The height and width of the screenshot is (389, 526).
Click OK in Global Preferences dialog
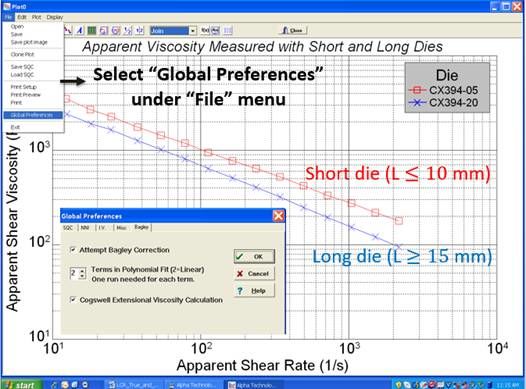(x=254, y=257)
